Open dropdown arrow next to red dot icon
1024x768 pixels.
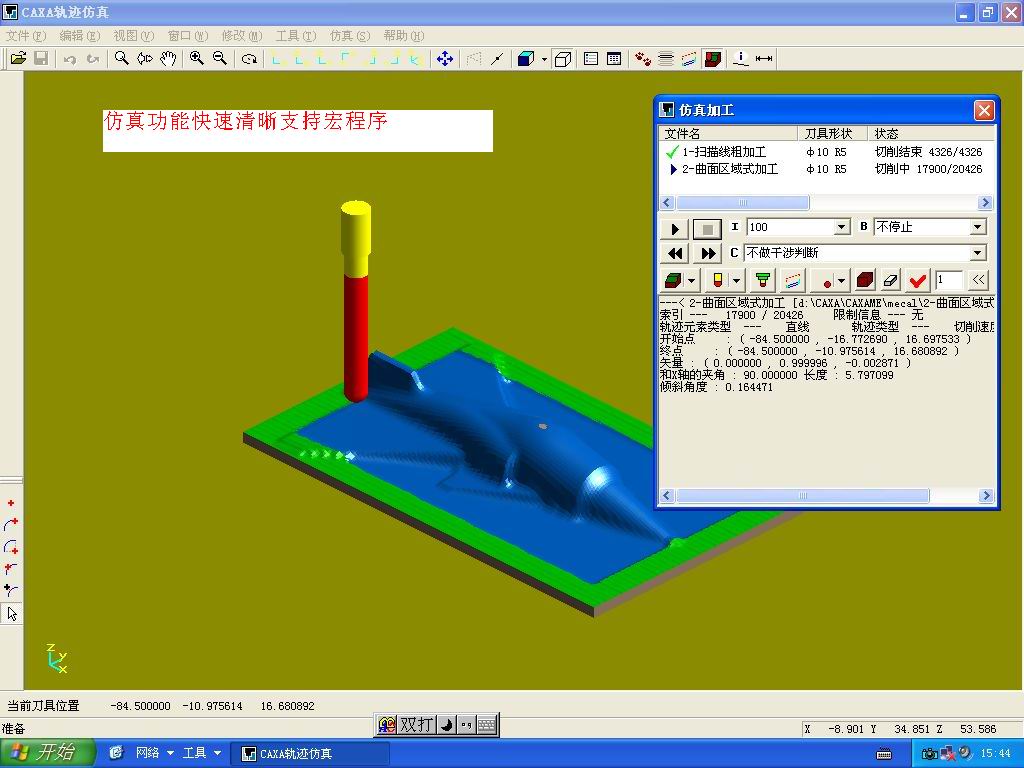coord(842,281)
